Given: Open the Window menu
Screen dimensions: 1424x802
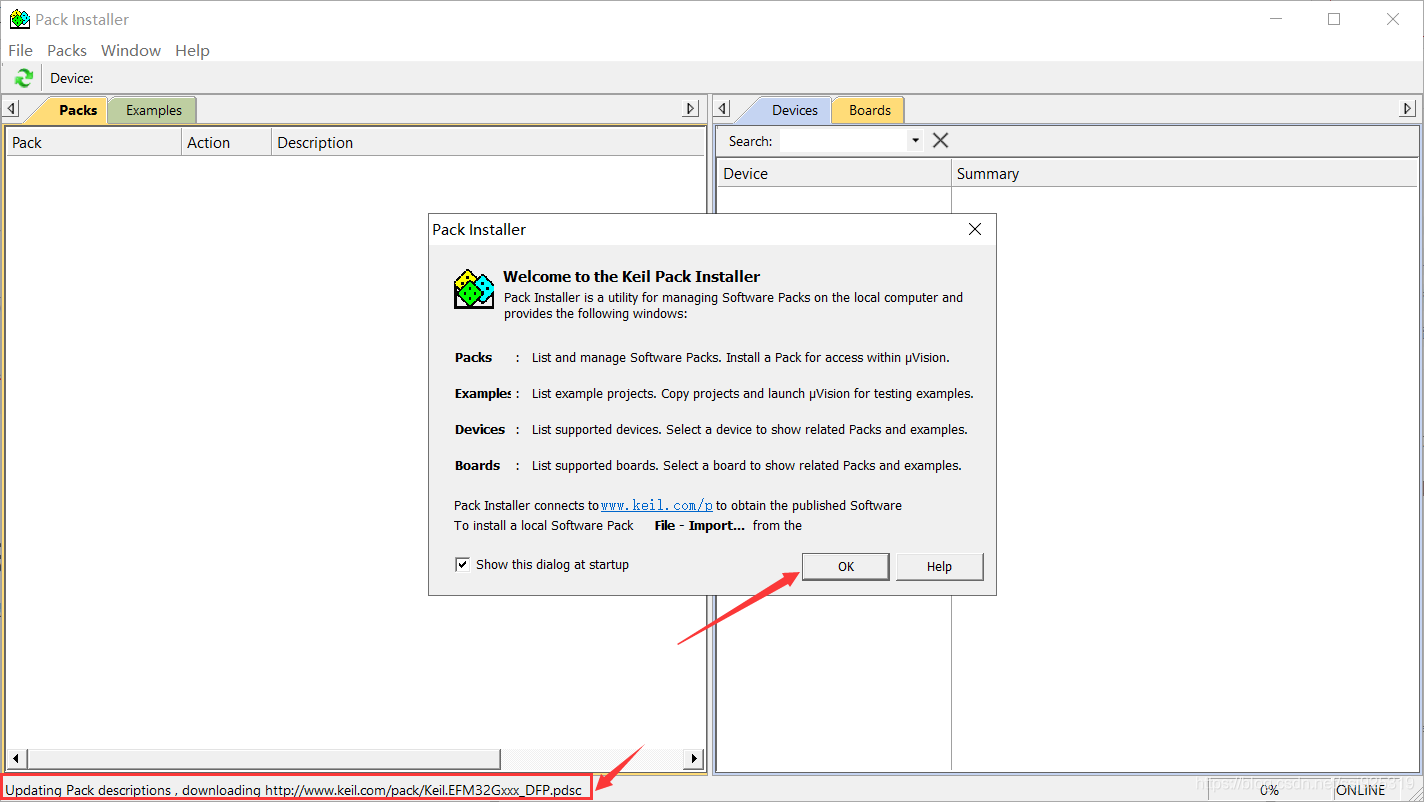Looking at the screenshot, I should [x=131, y=50].
